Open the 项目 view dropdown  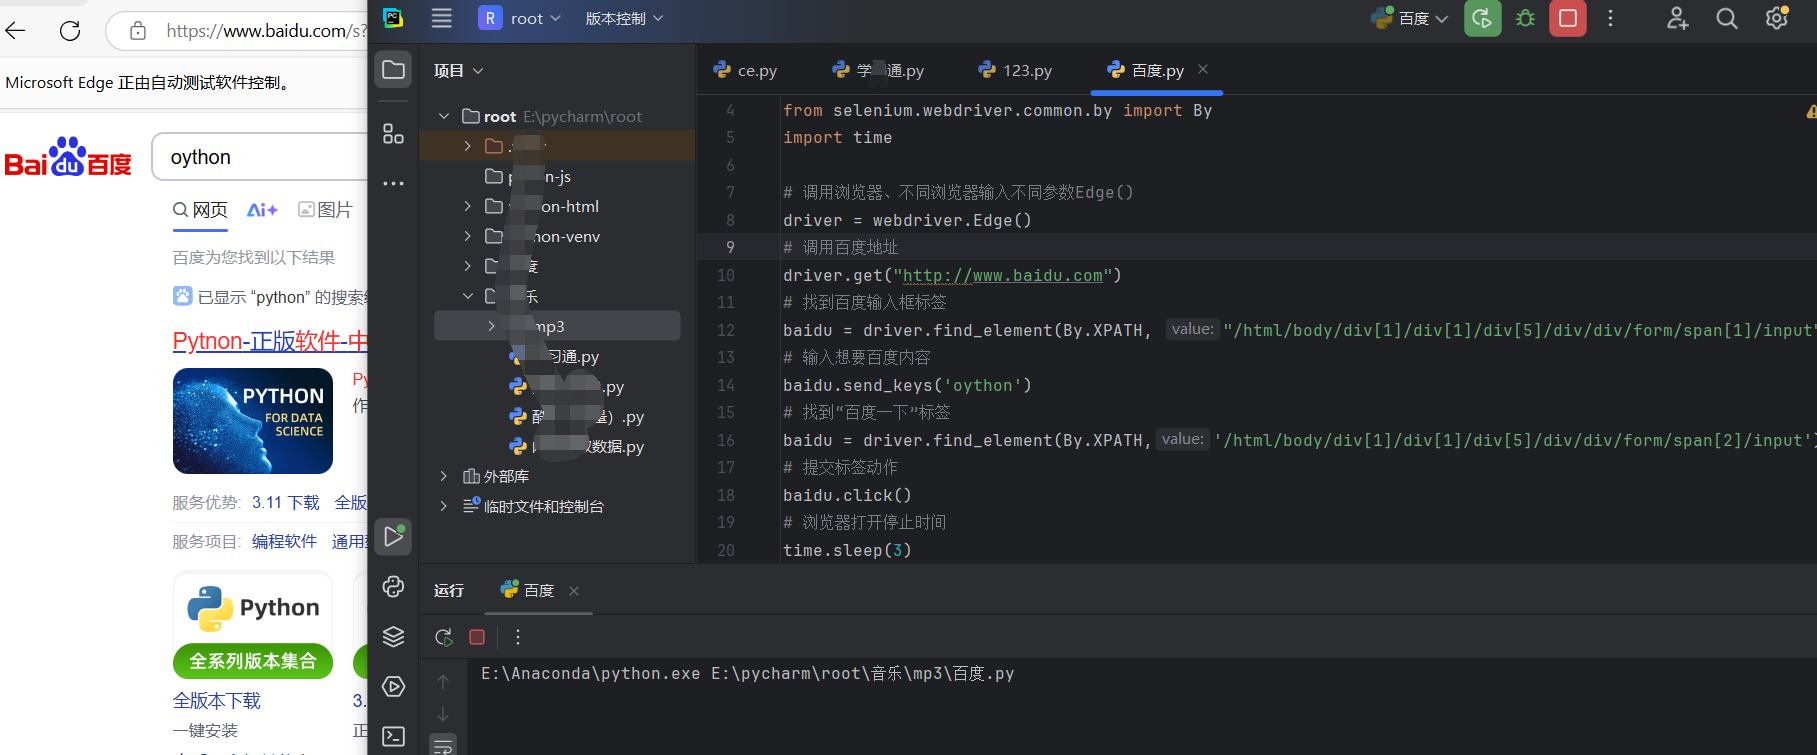click(x=458, y=70)
